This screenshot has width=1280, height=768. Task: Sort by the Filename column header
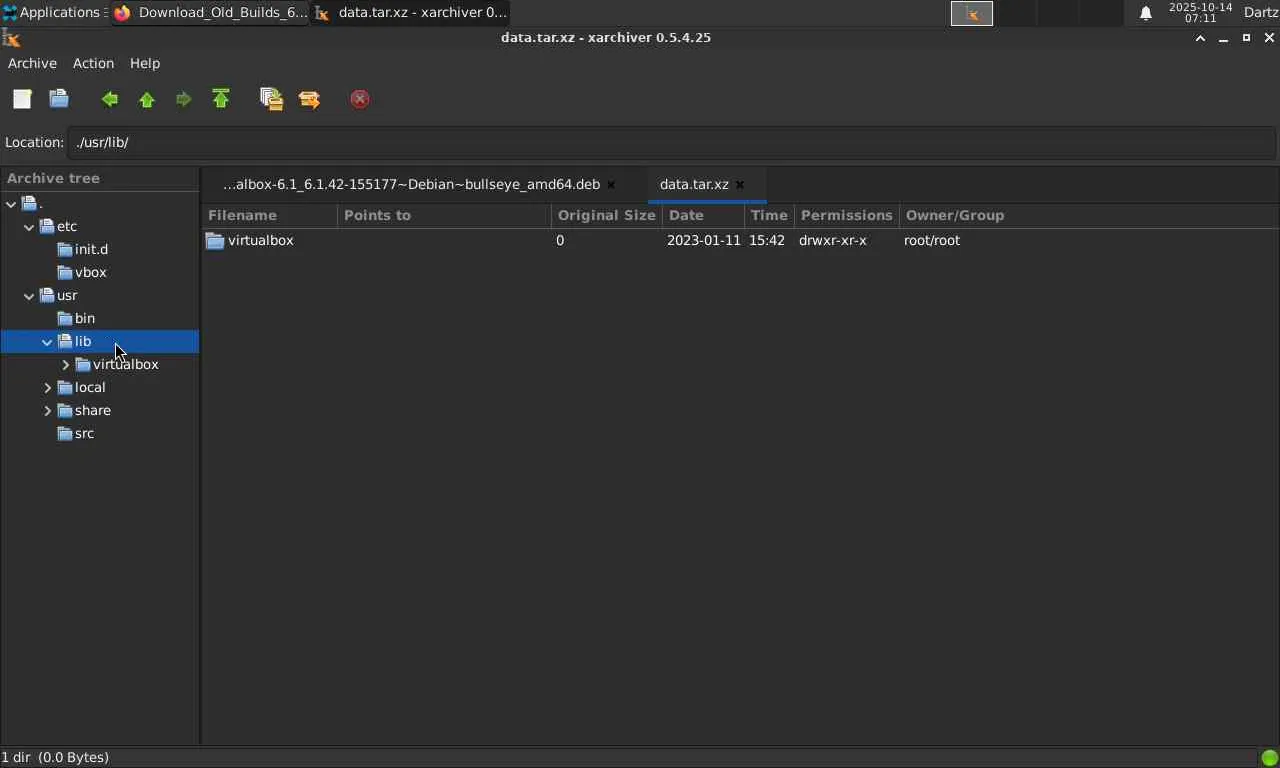tap(270, 216)
